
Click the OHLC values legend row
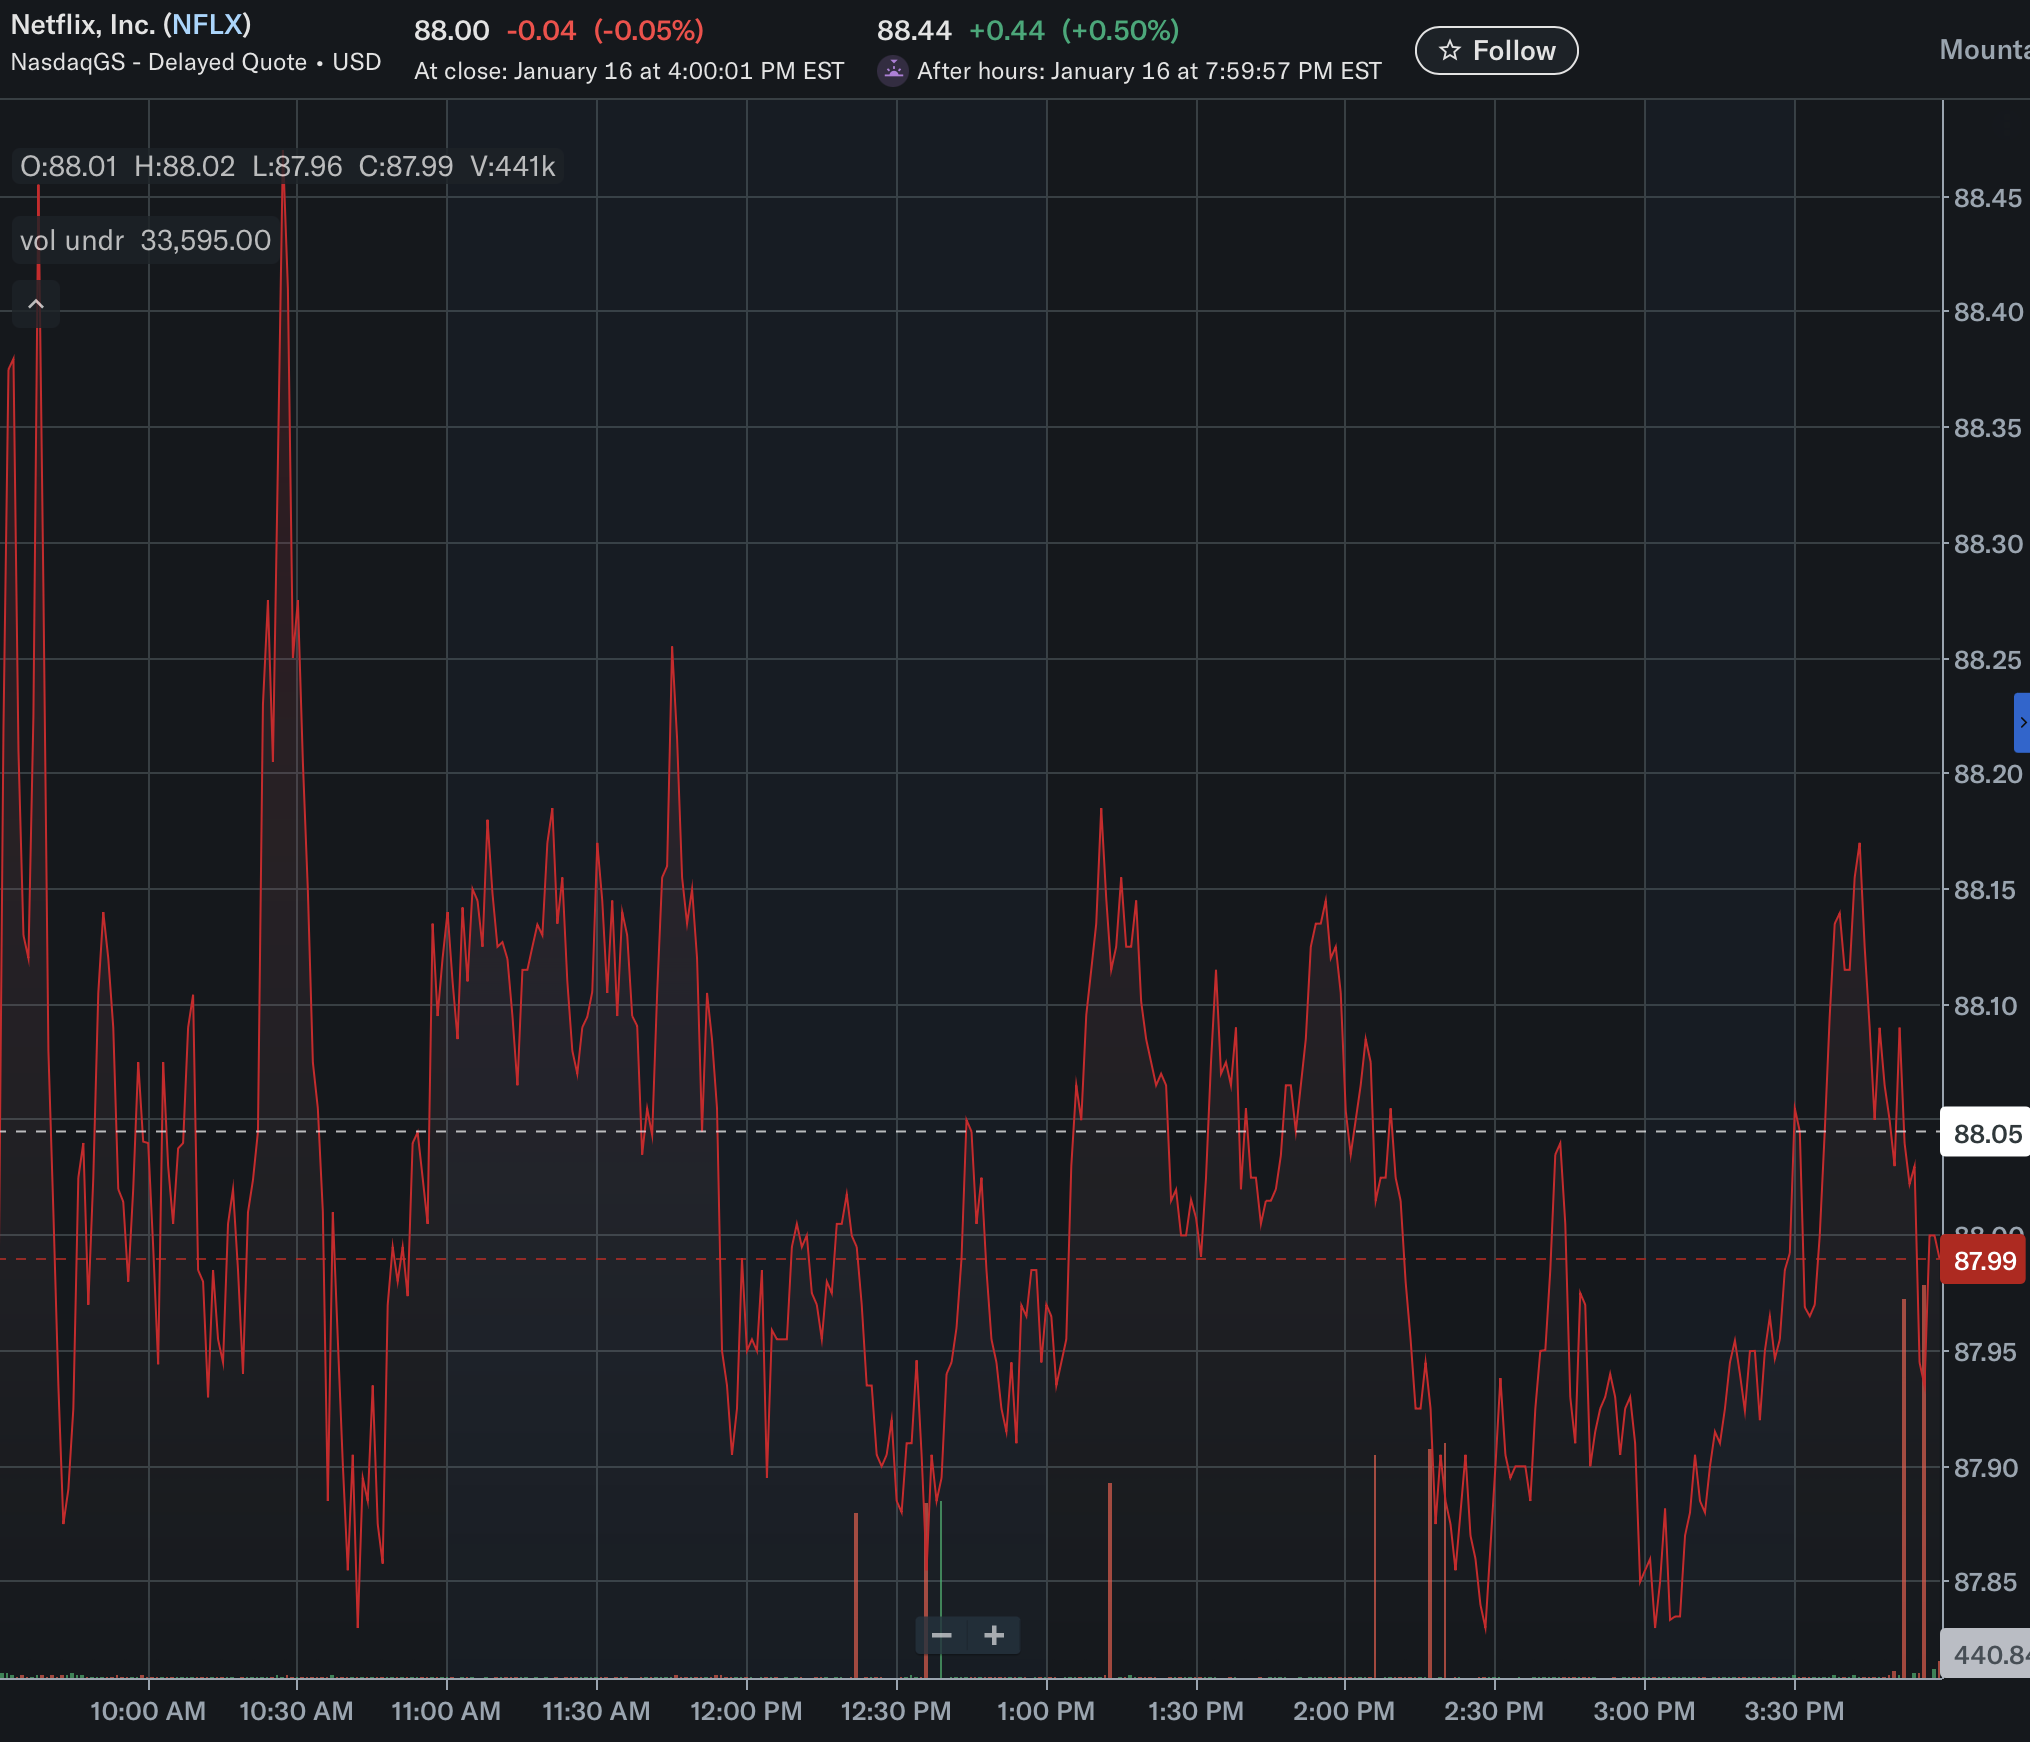click(x=287, y=166)
